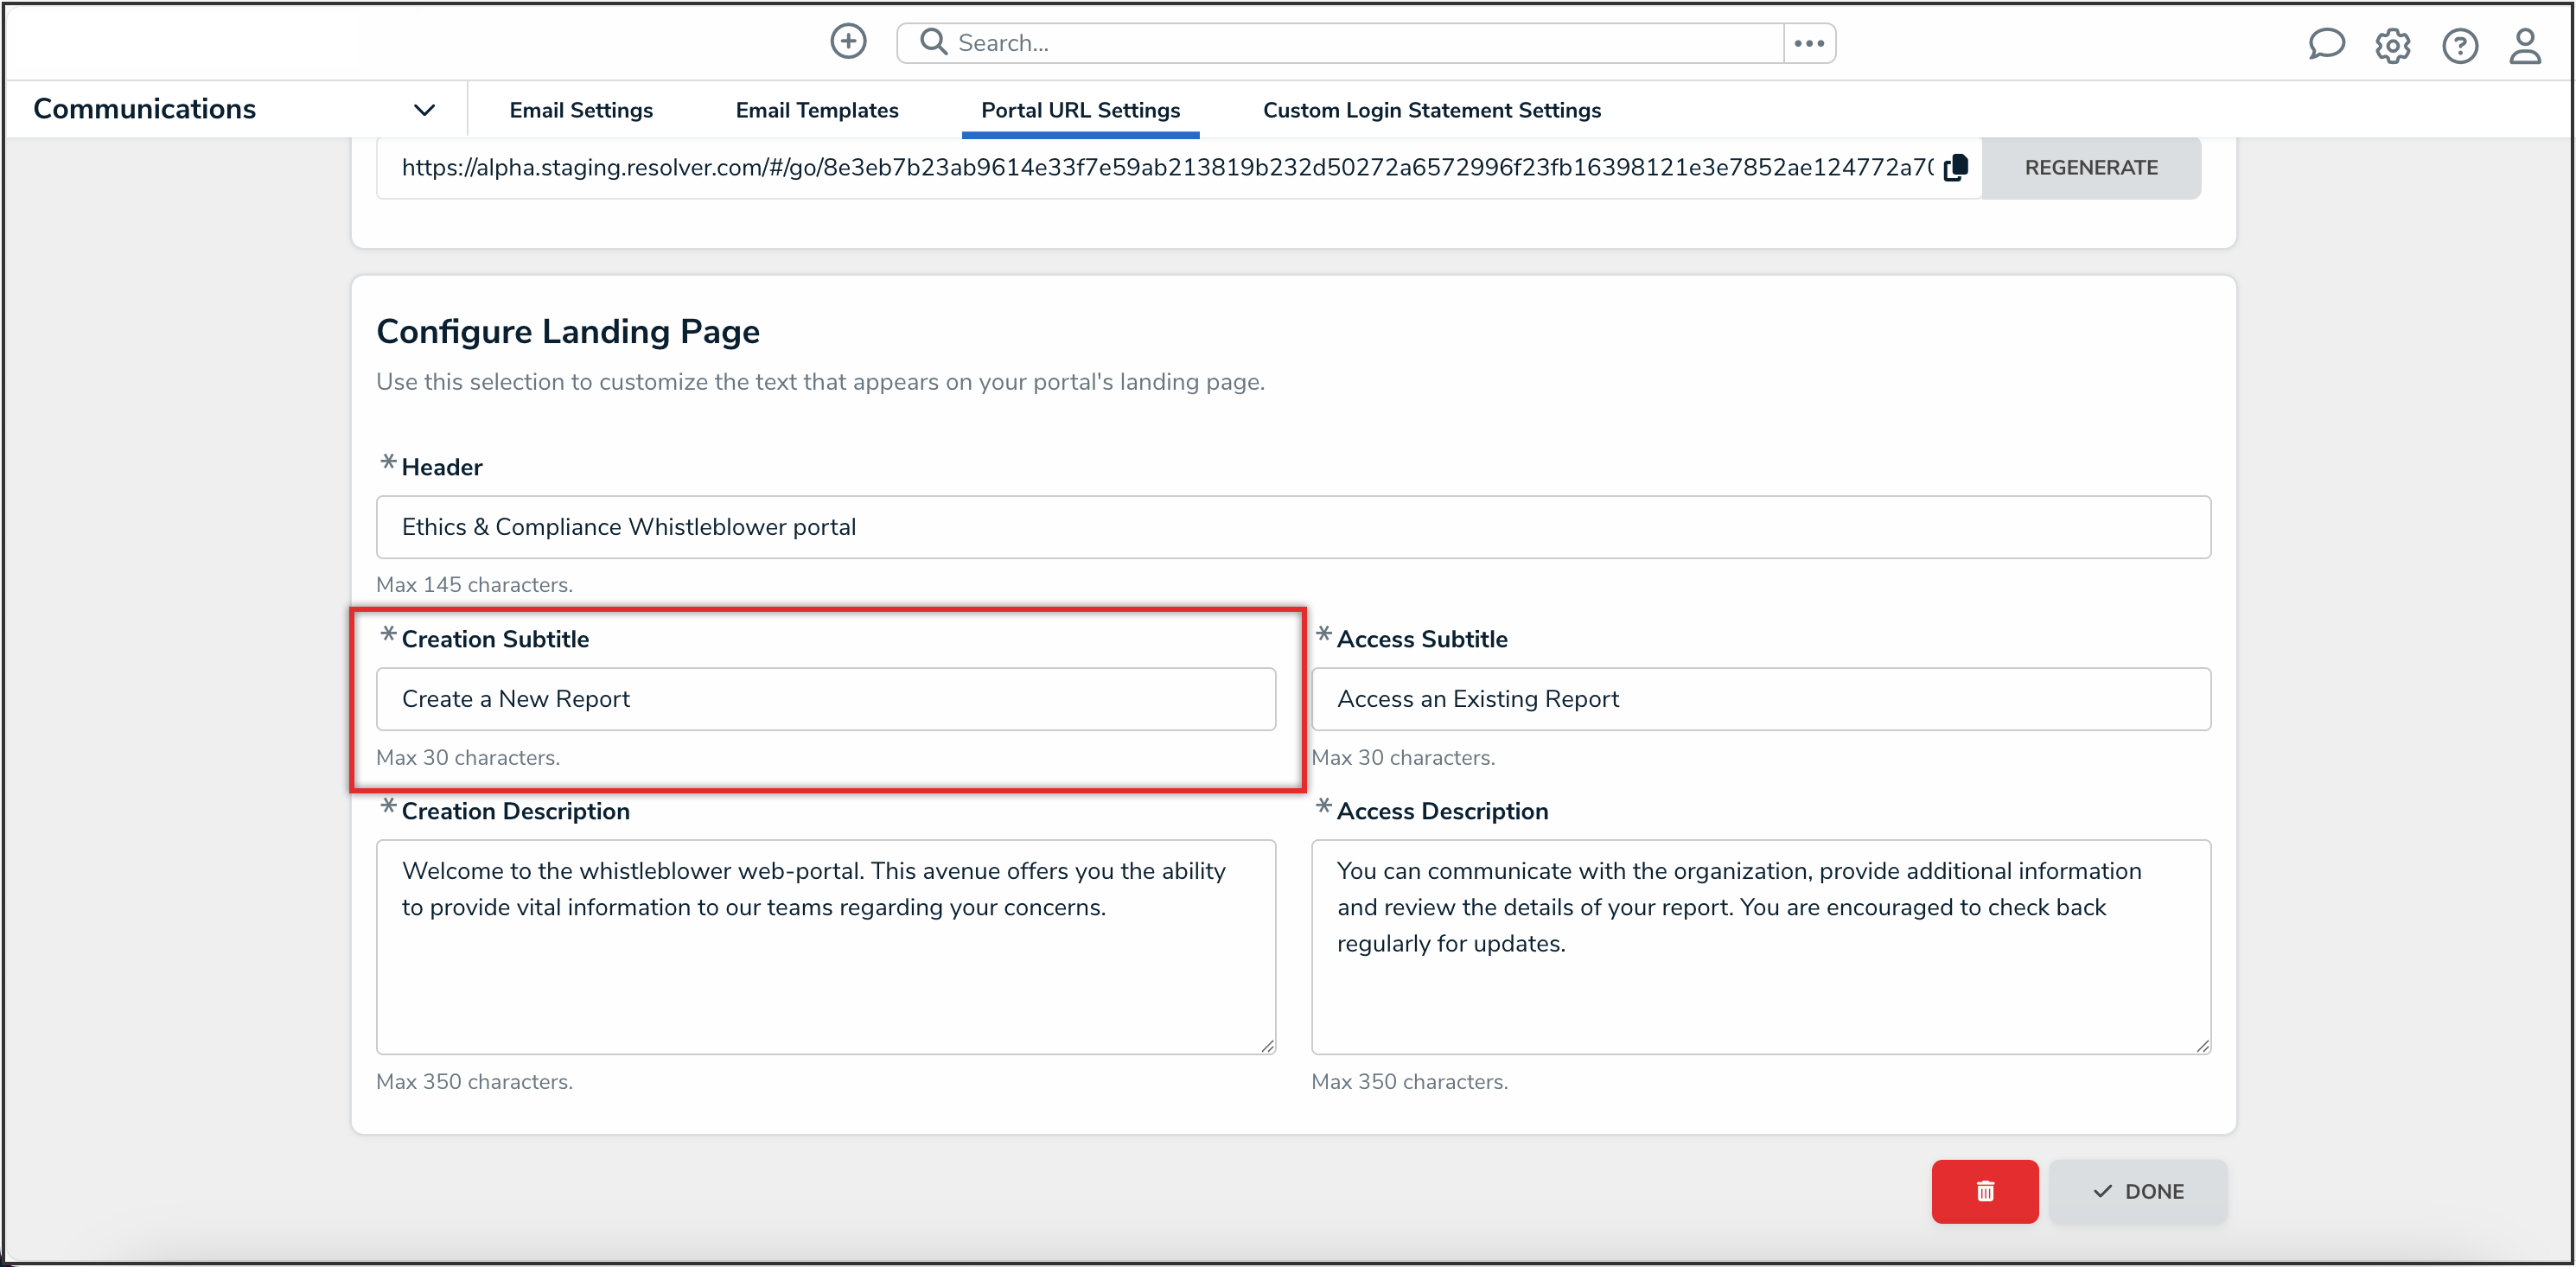
Task: Open the chat messages icon
Action: point(2326,45)
